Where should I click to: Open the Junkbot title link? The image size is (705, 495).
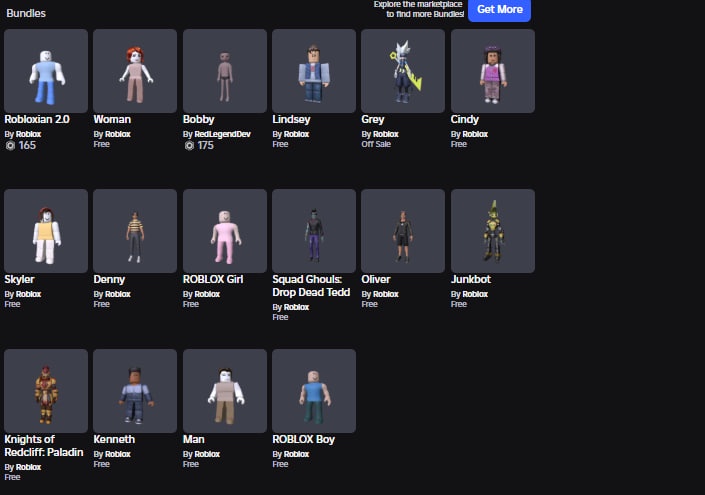click(x=470, y=280)
